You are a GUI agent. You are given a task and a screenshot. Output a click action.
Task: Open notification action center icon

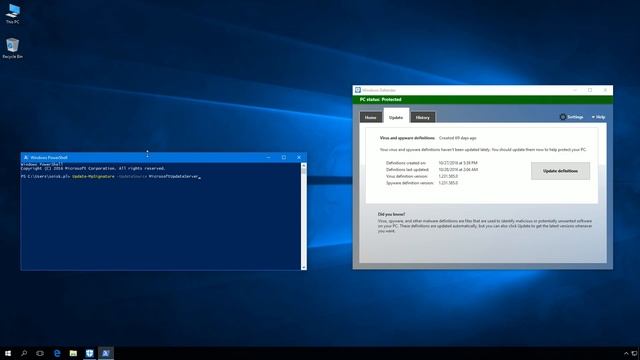[635, 353]
